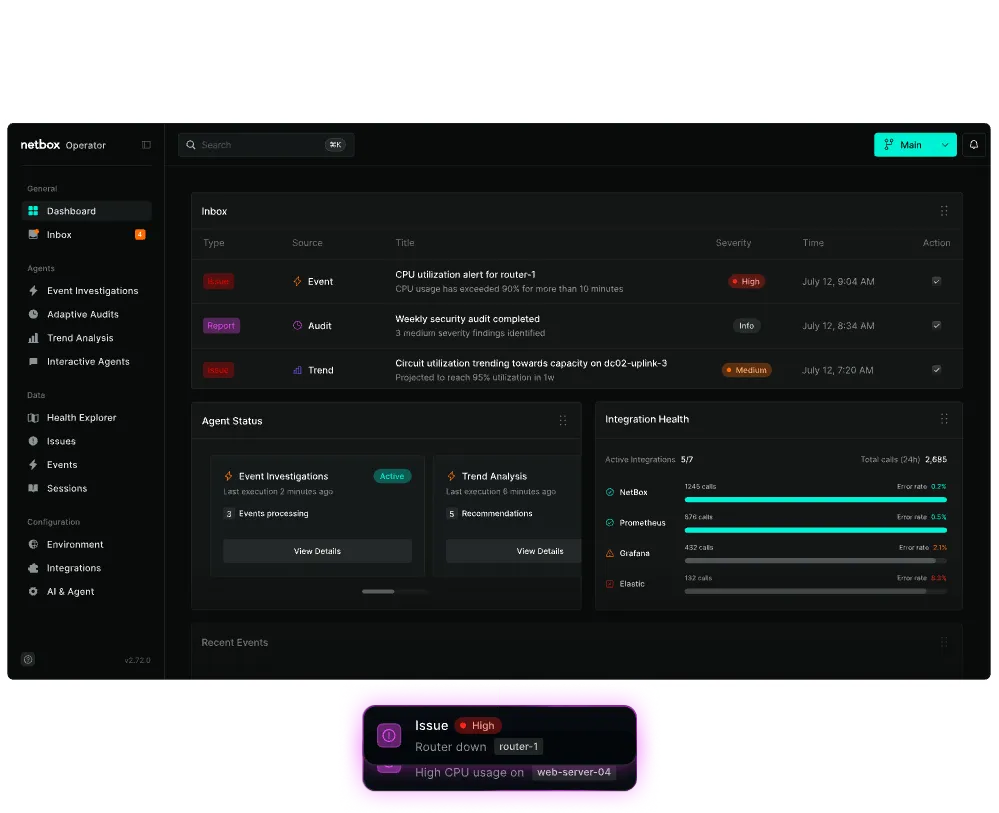Click the Grafana calls progress bar
Screen dimensions: 999x813
click(816, 561)
